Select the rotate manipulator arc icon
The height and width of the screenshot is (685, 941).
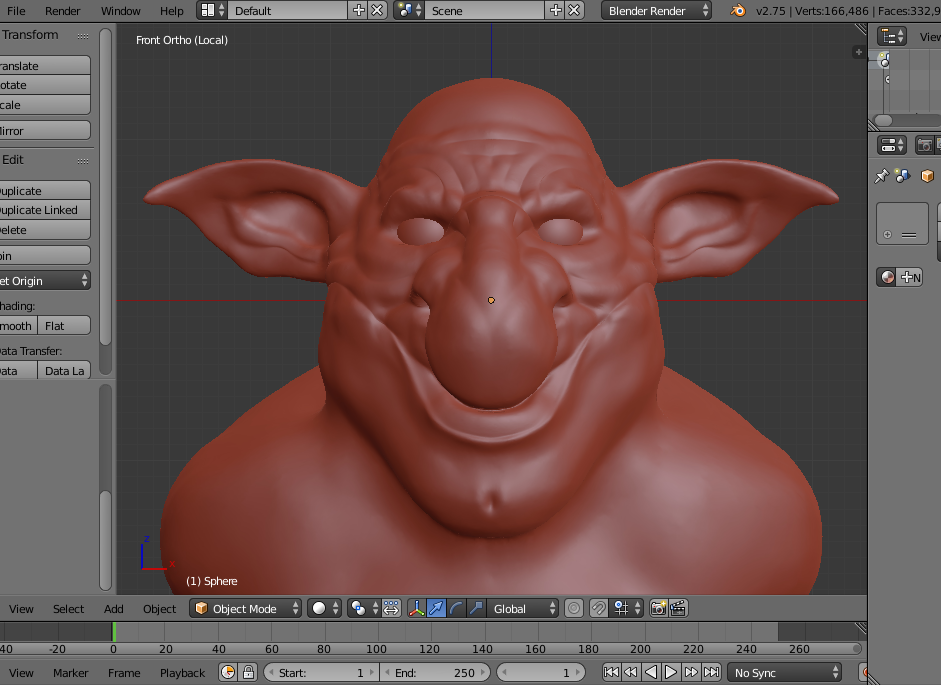(456, 608)
